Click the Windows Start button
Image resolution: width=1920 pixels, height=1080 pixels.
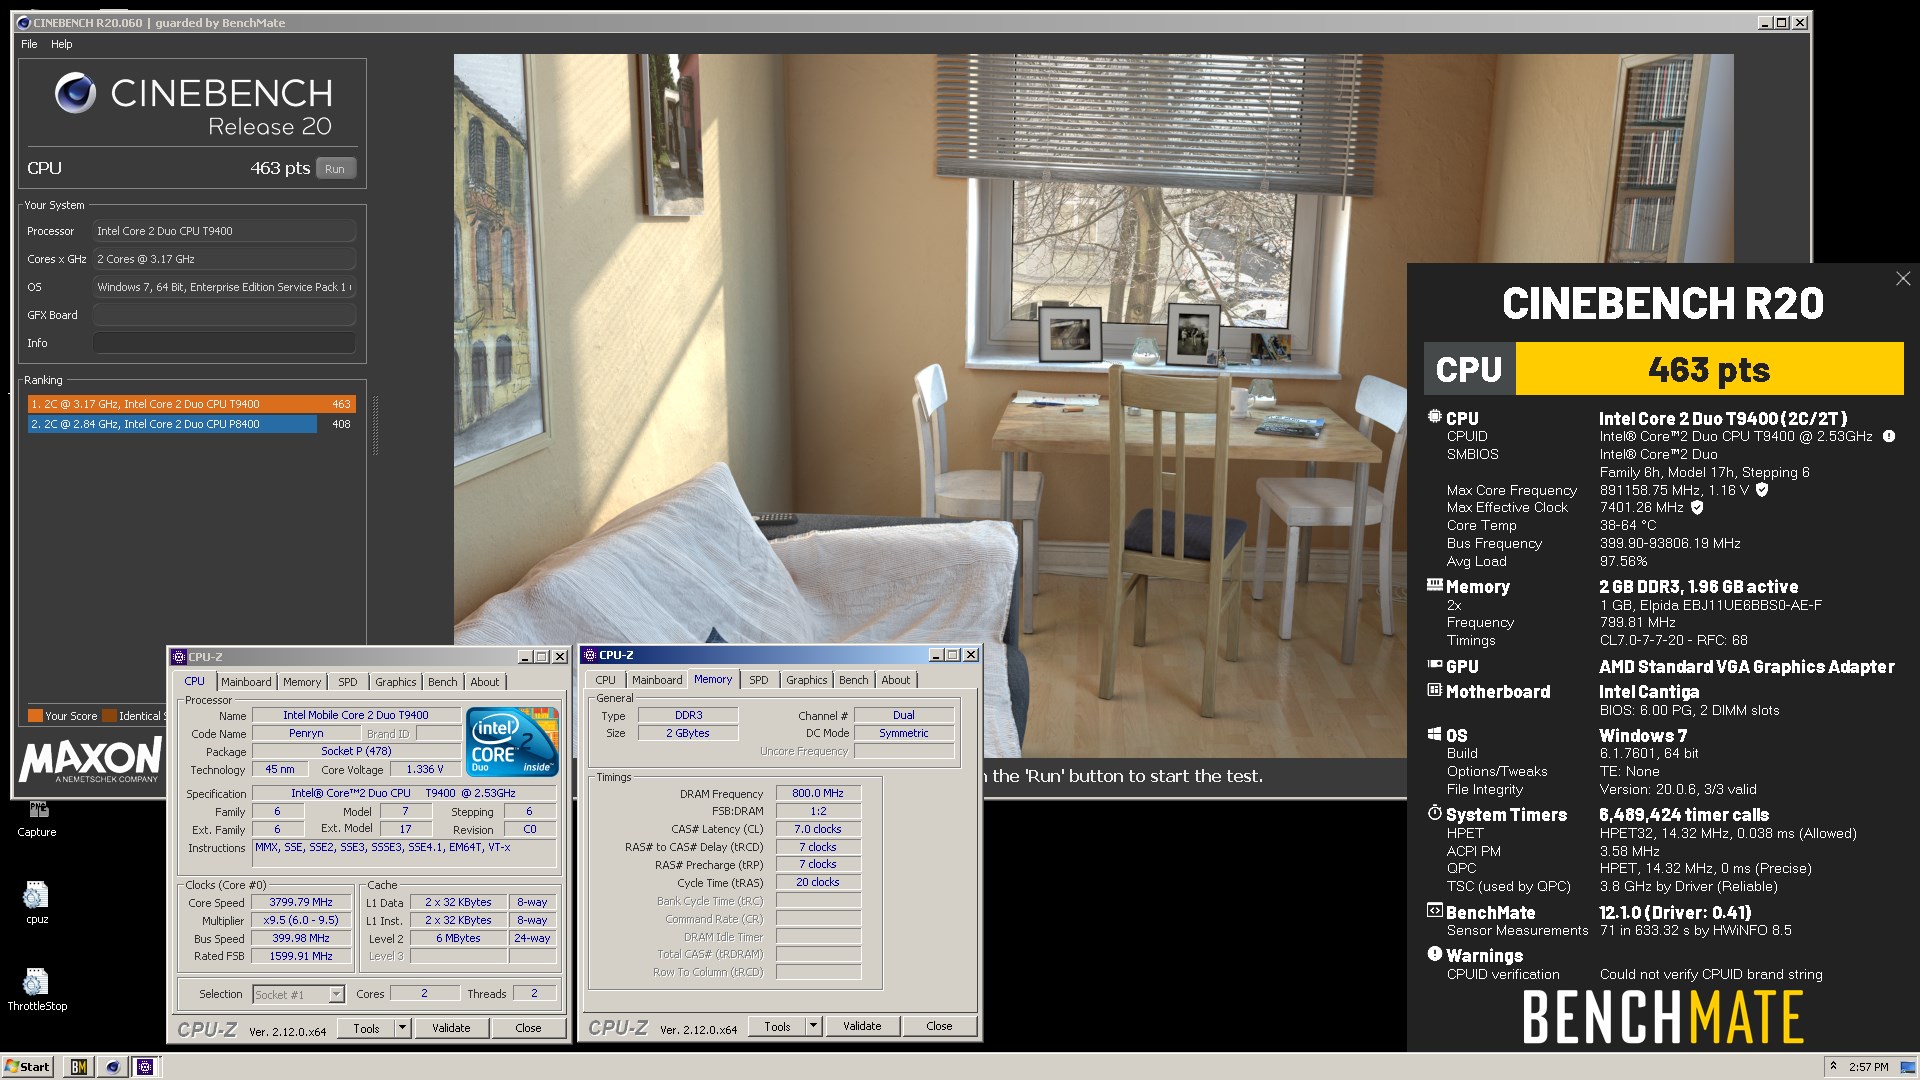pos(27,1067)
